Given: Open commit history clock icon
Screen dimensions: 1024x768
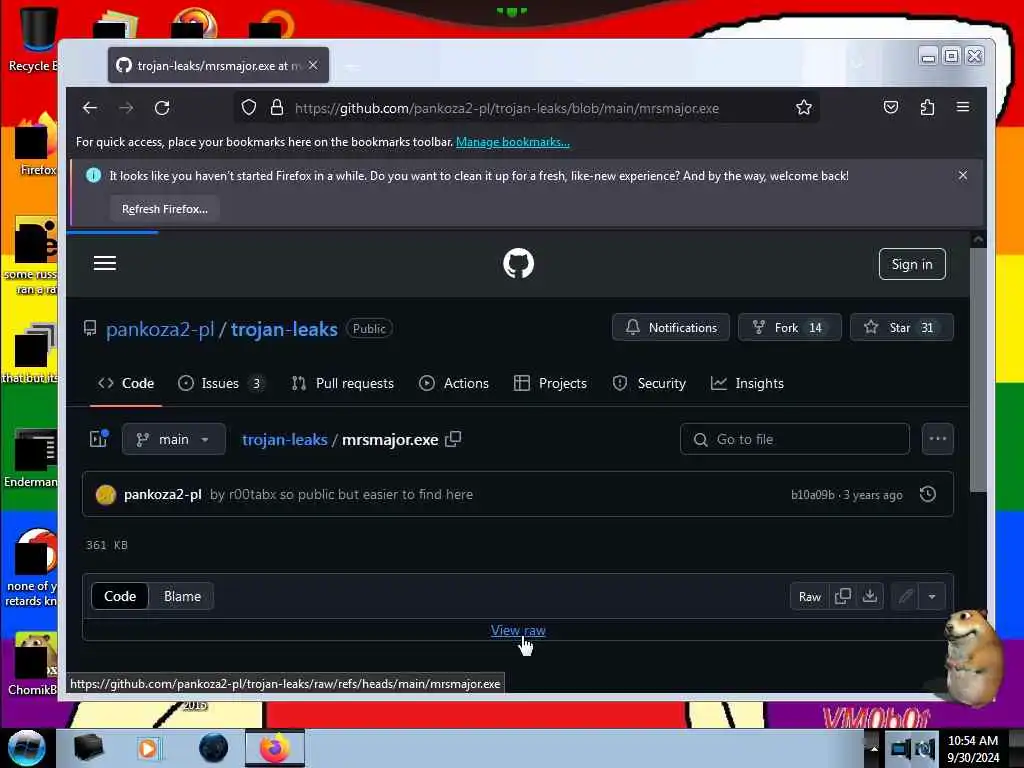Looking at the screenshot, I should tap(928, 494).
